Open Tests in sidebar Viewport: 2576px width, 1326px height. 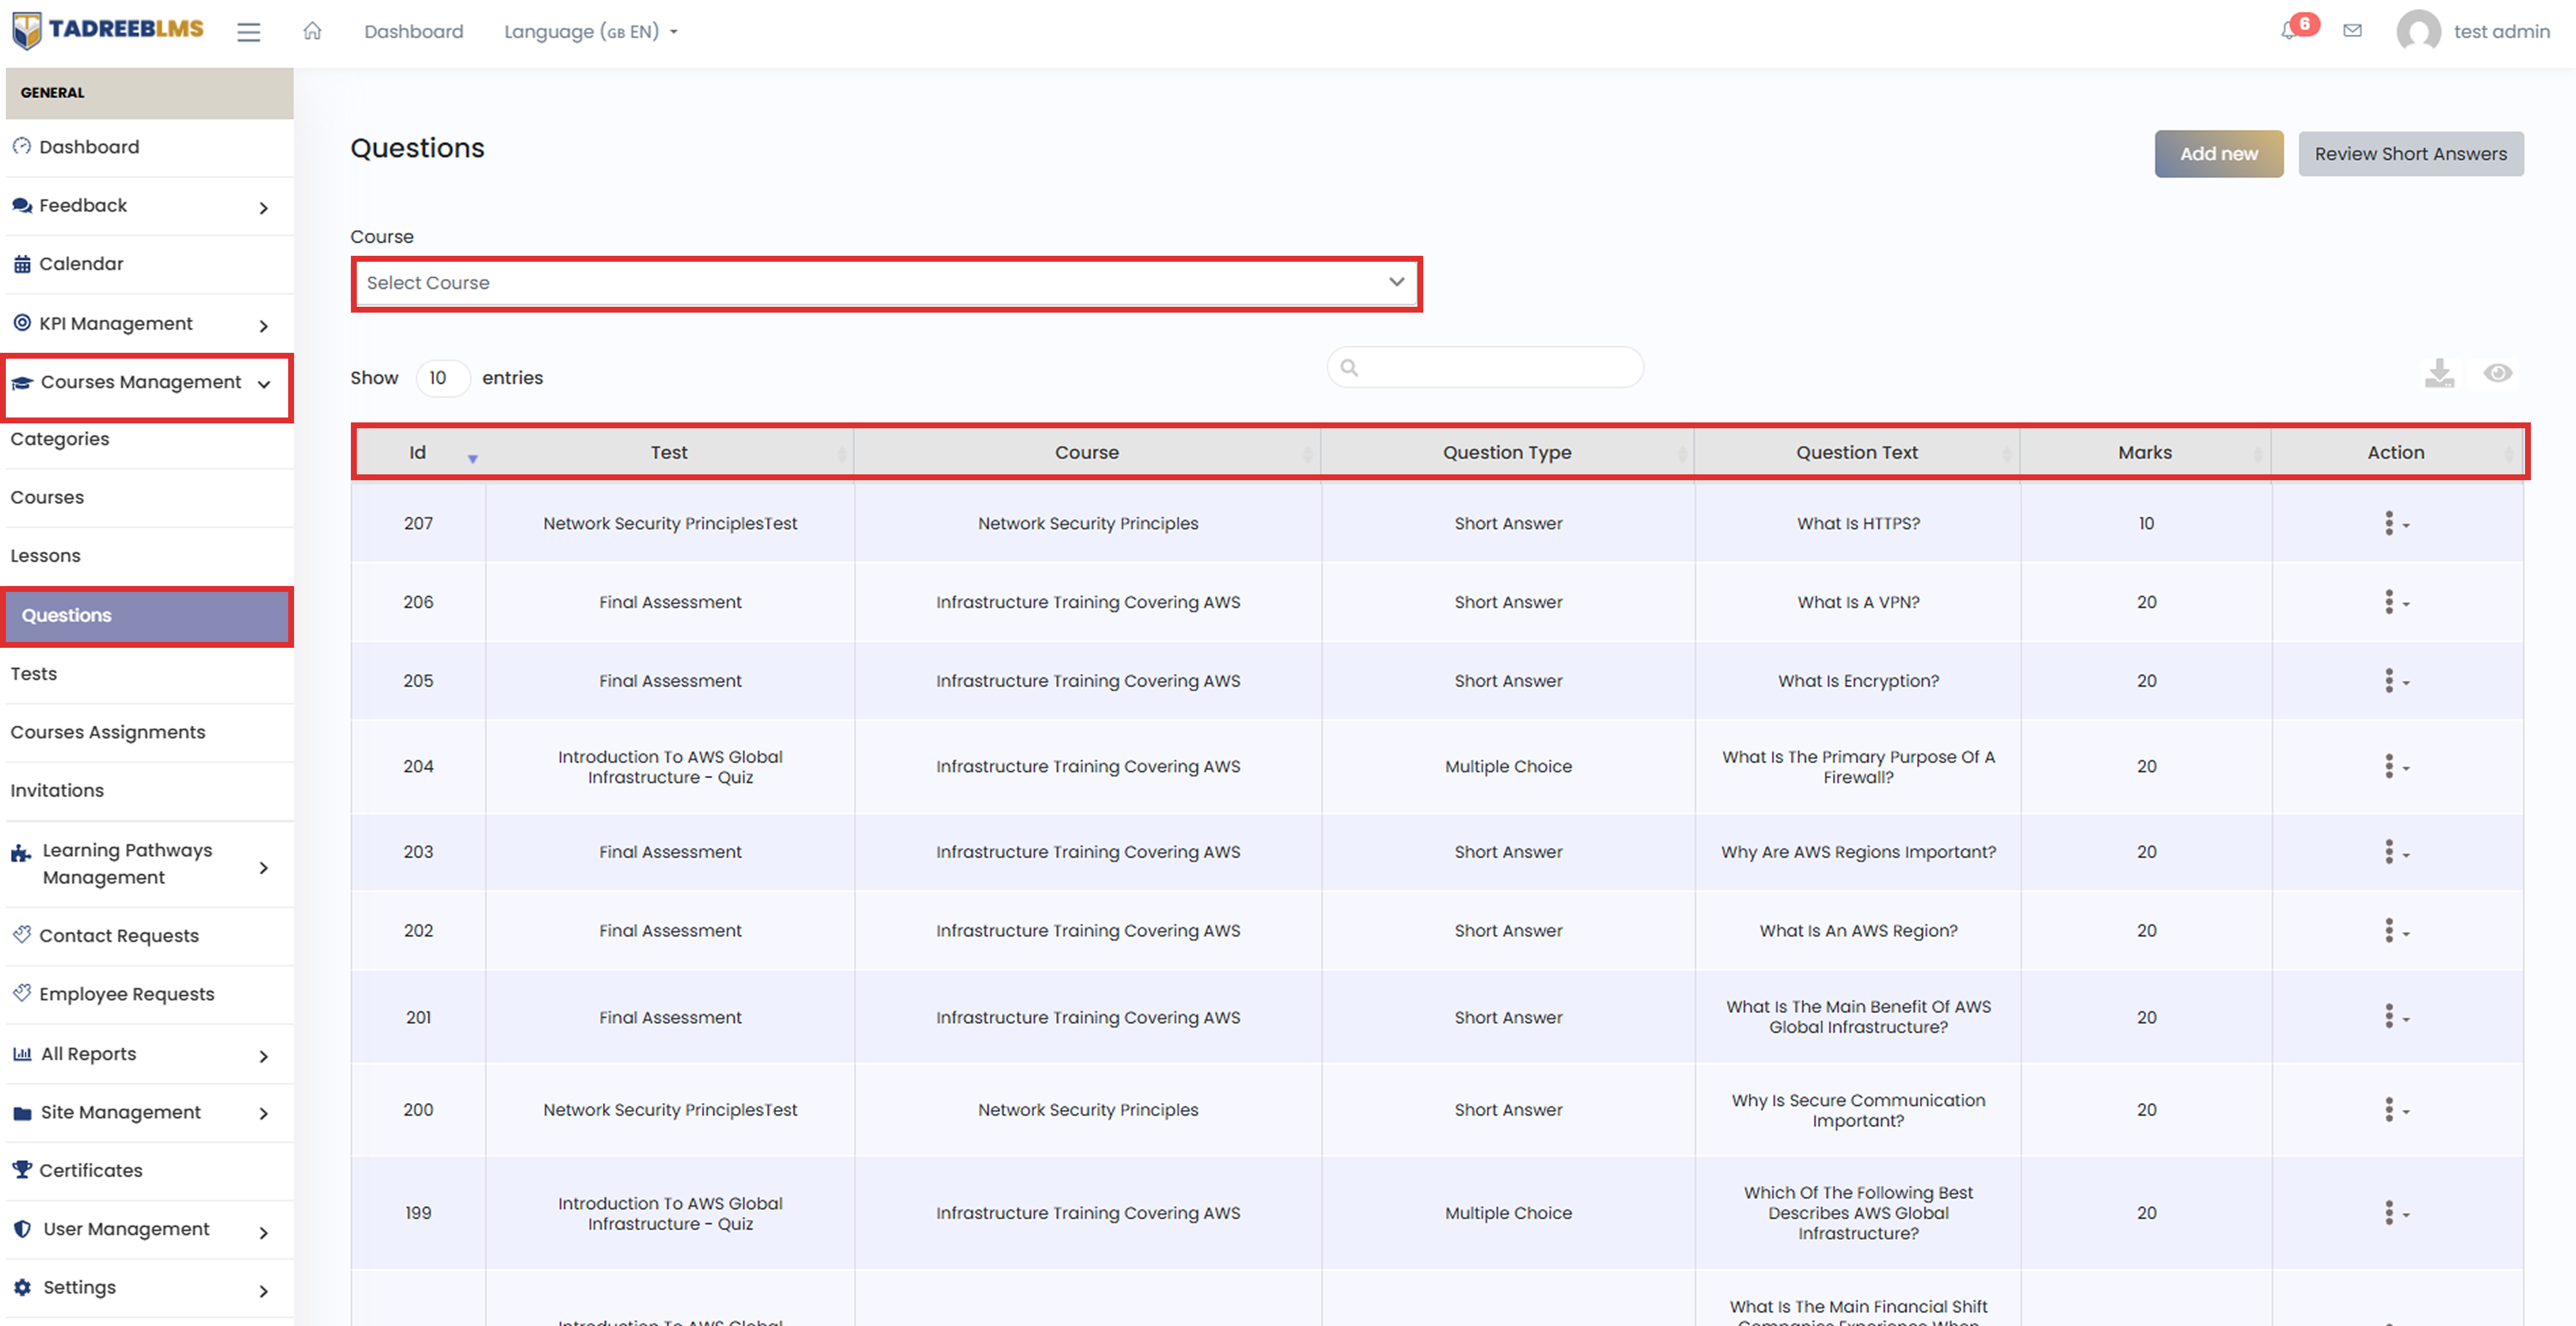click(34, 673)
